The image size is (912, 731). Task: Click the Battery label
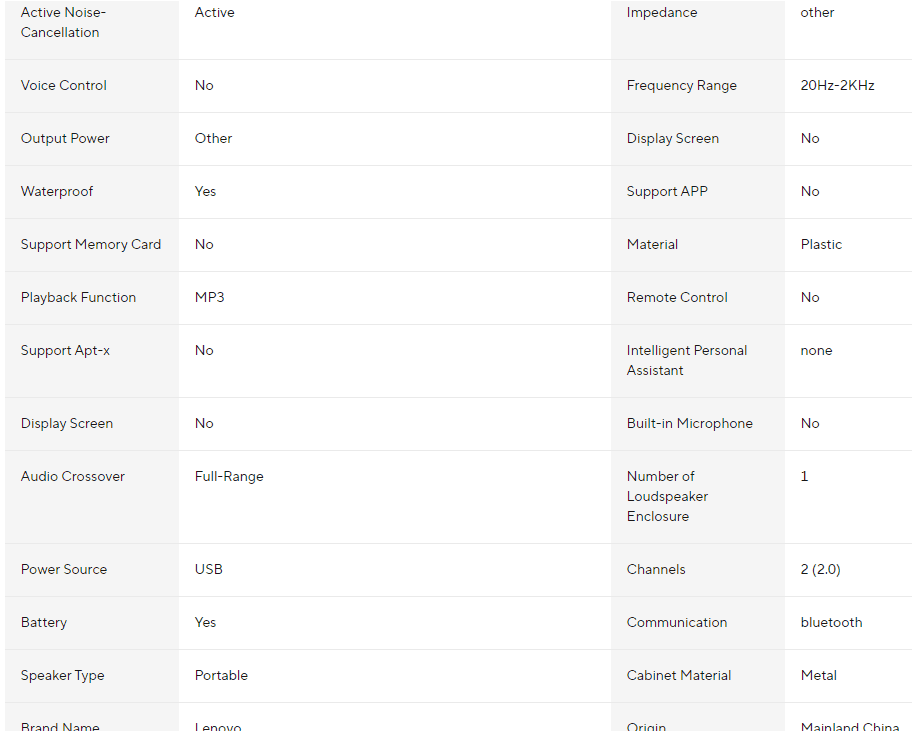(44, 622)
